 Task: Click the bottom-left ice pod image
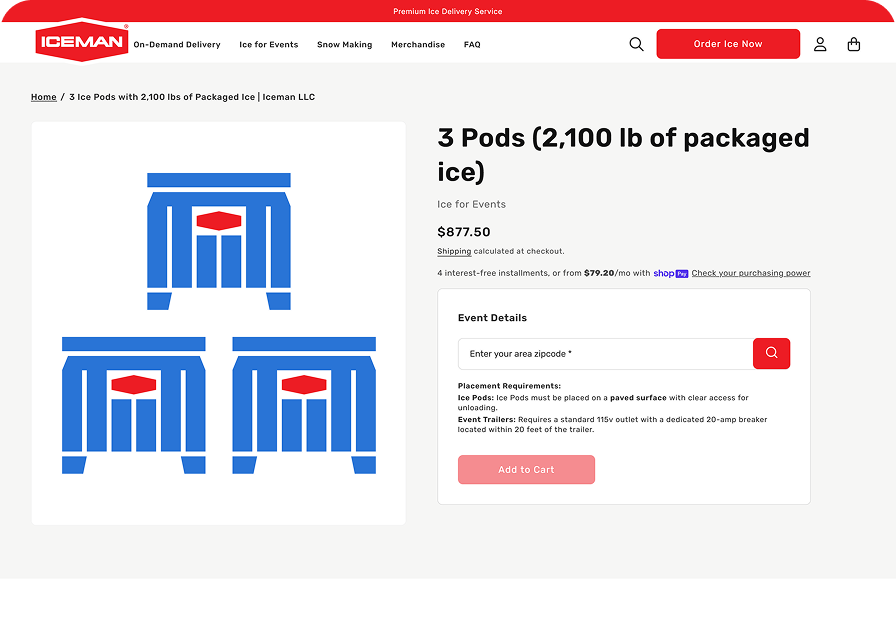(134, 405)
